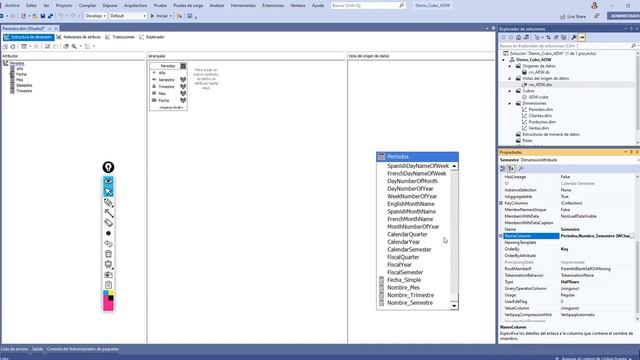Viewport: 640px width, 360px height.
Task: Click the zoom magnifier icon in dimension toolbar
Action: (74, 47)
